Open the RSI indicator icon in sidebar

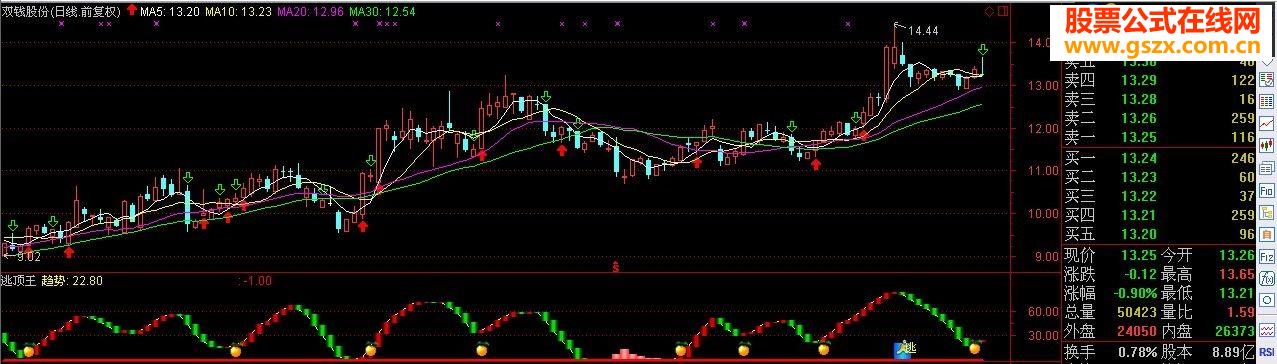tap(1266, 351)
